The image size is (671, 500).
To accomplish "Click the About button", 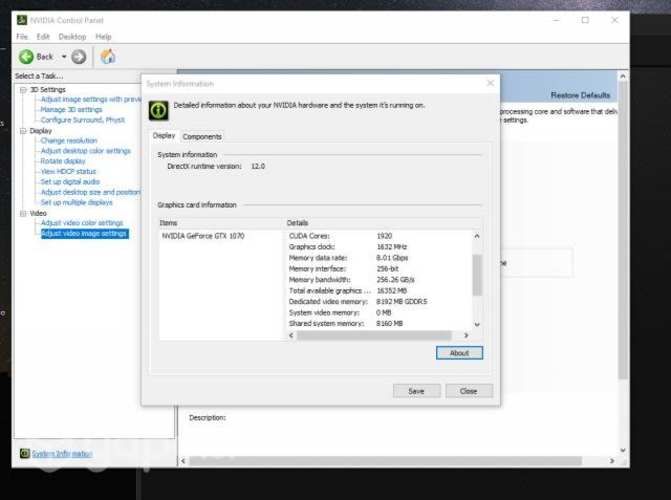I will click(459, 353).
